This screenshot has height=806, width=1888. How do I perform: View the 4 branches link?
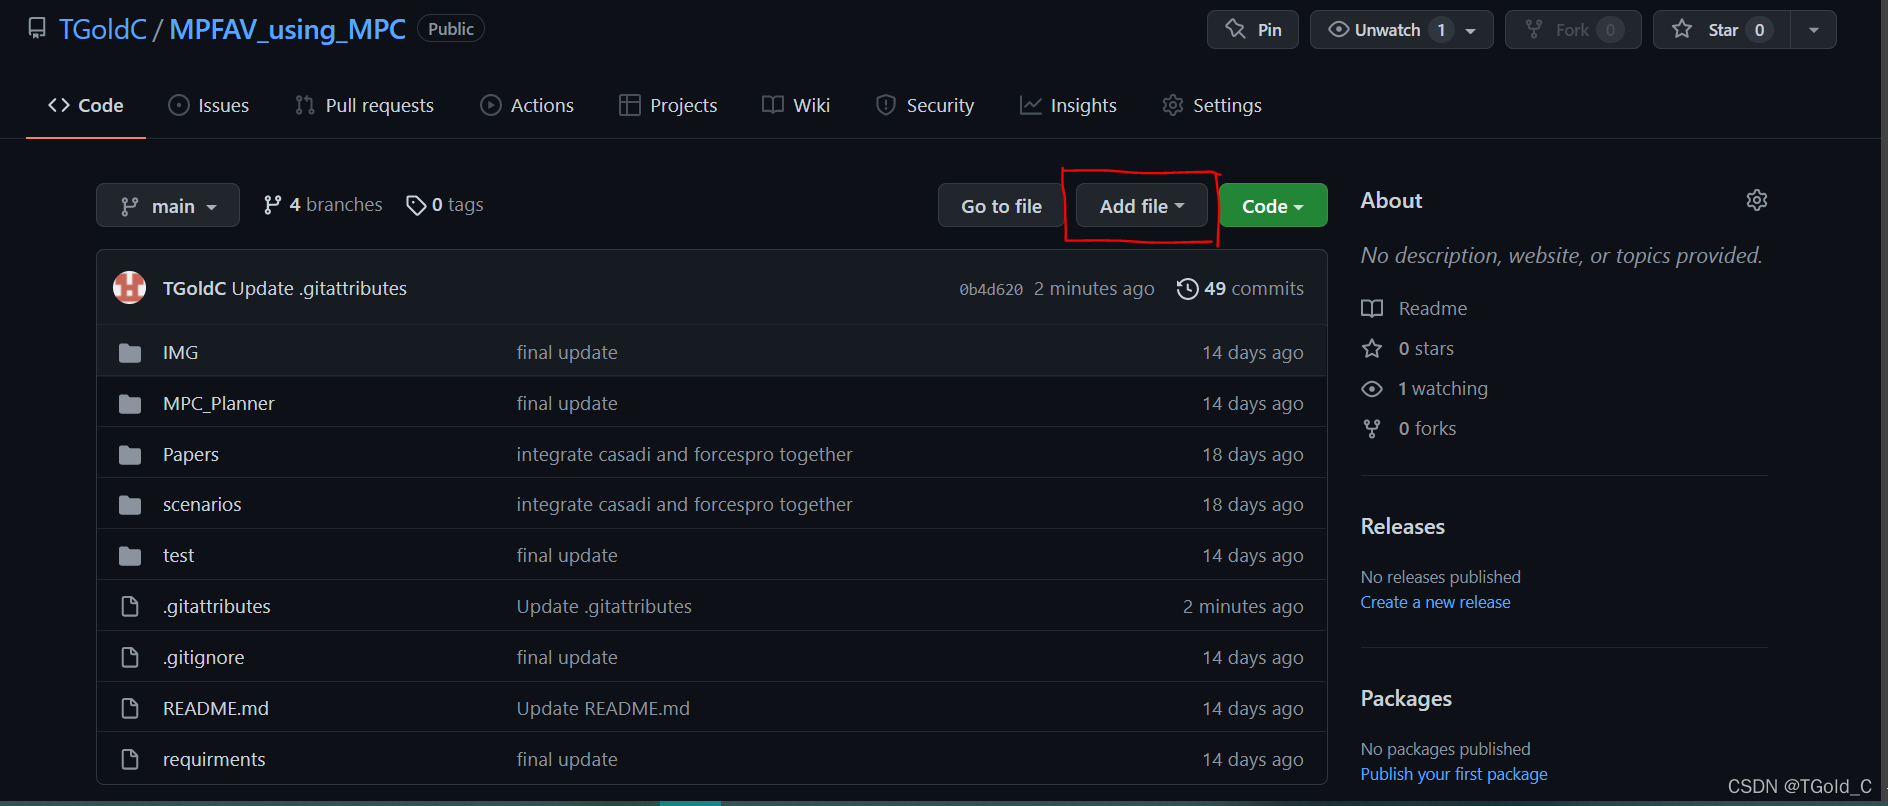click(323, 205)
